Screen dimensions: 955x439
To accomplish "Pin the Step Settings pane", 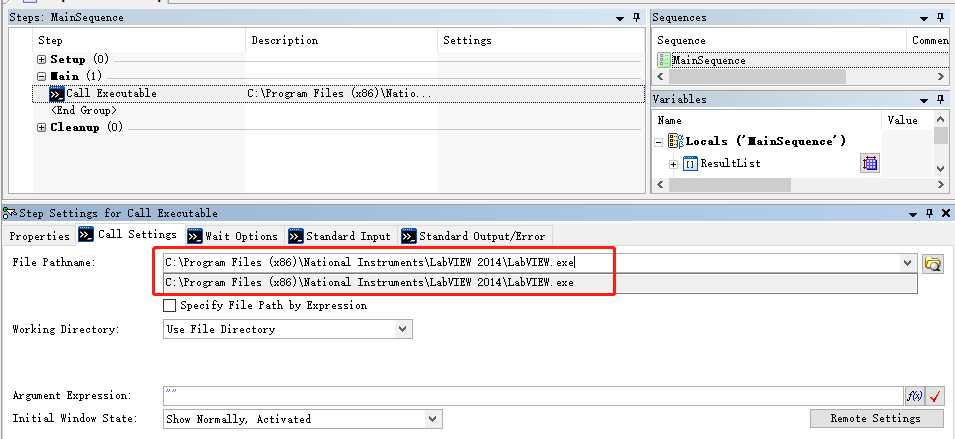I will 929,213.
